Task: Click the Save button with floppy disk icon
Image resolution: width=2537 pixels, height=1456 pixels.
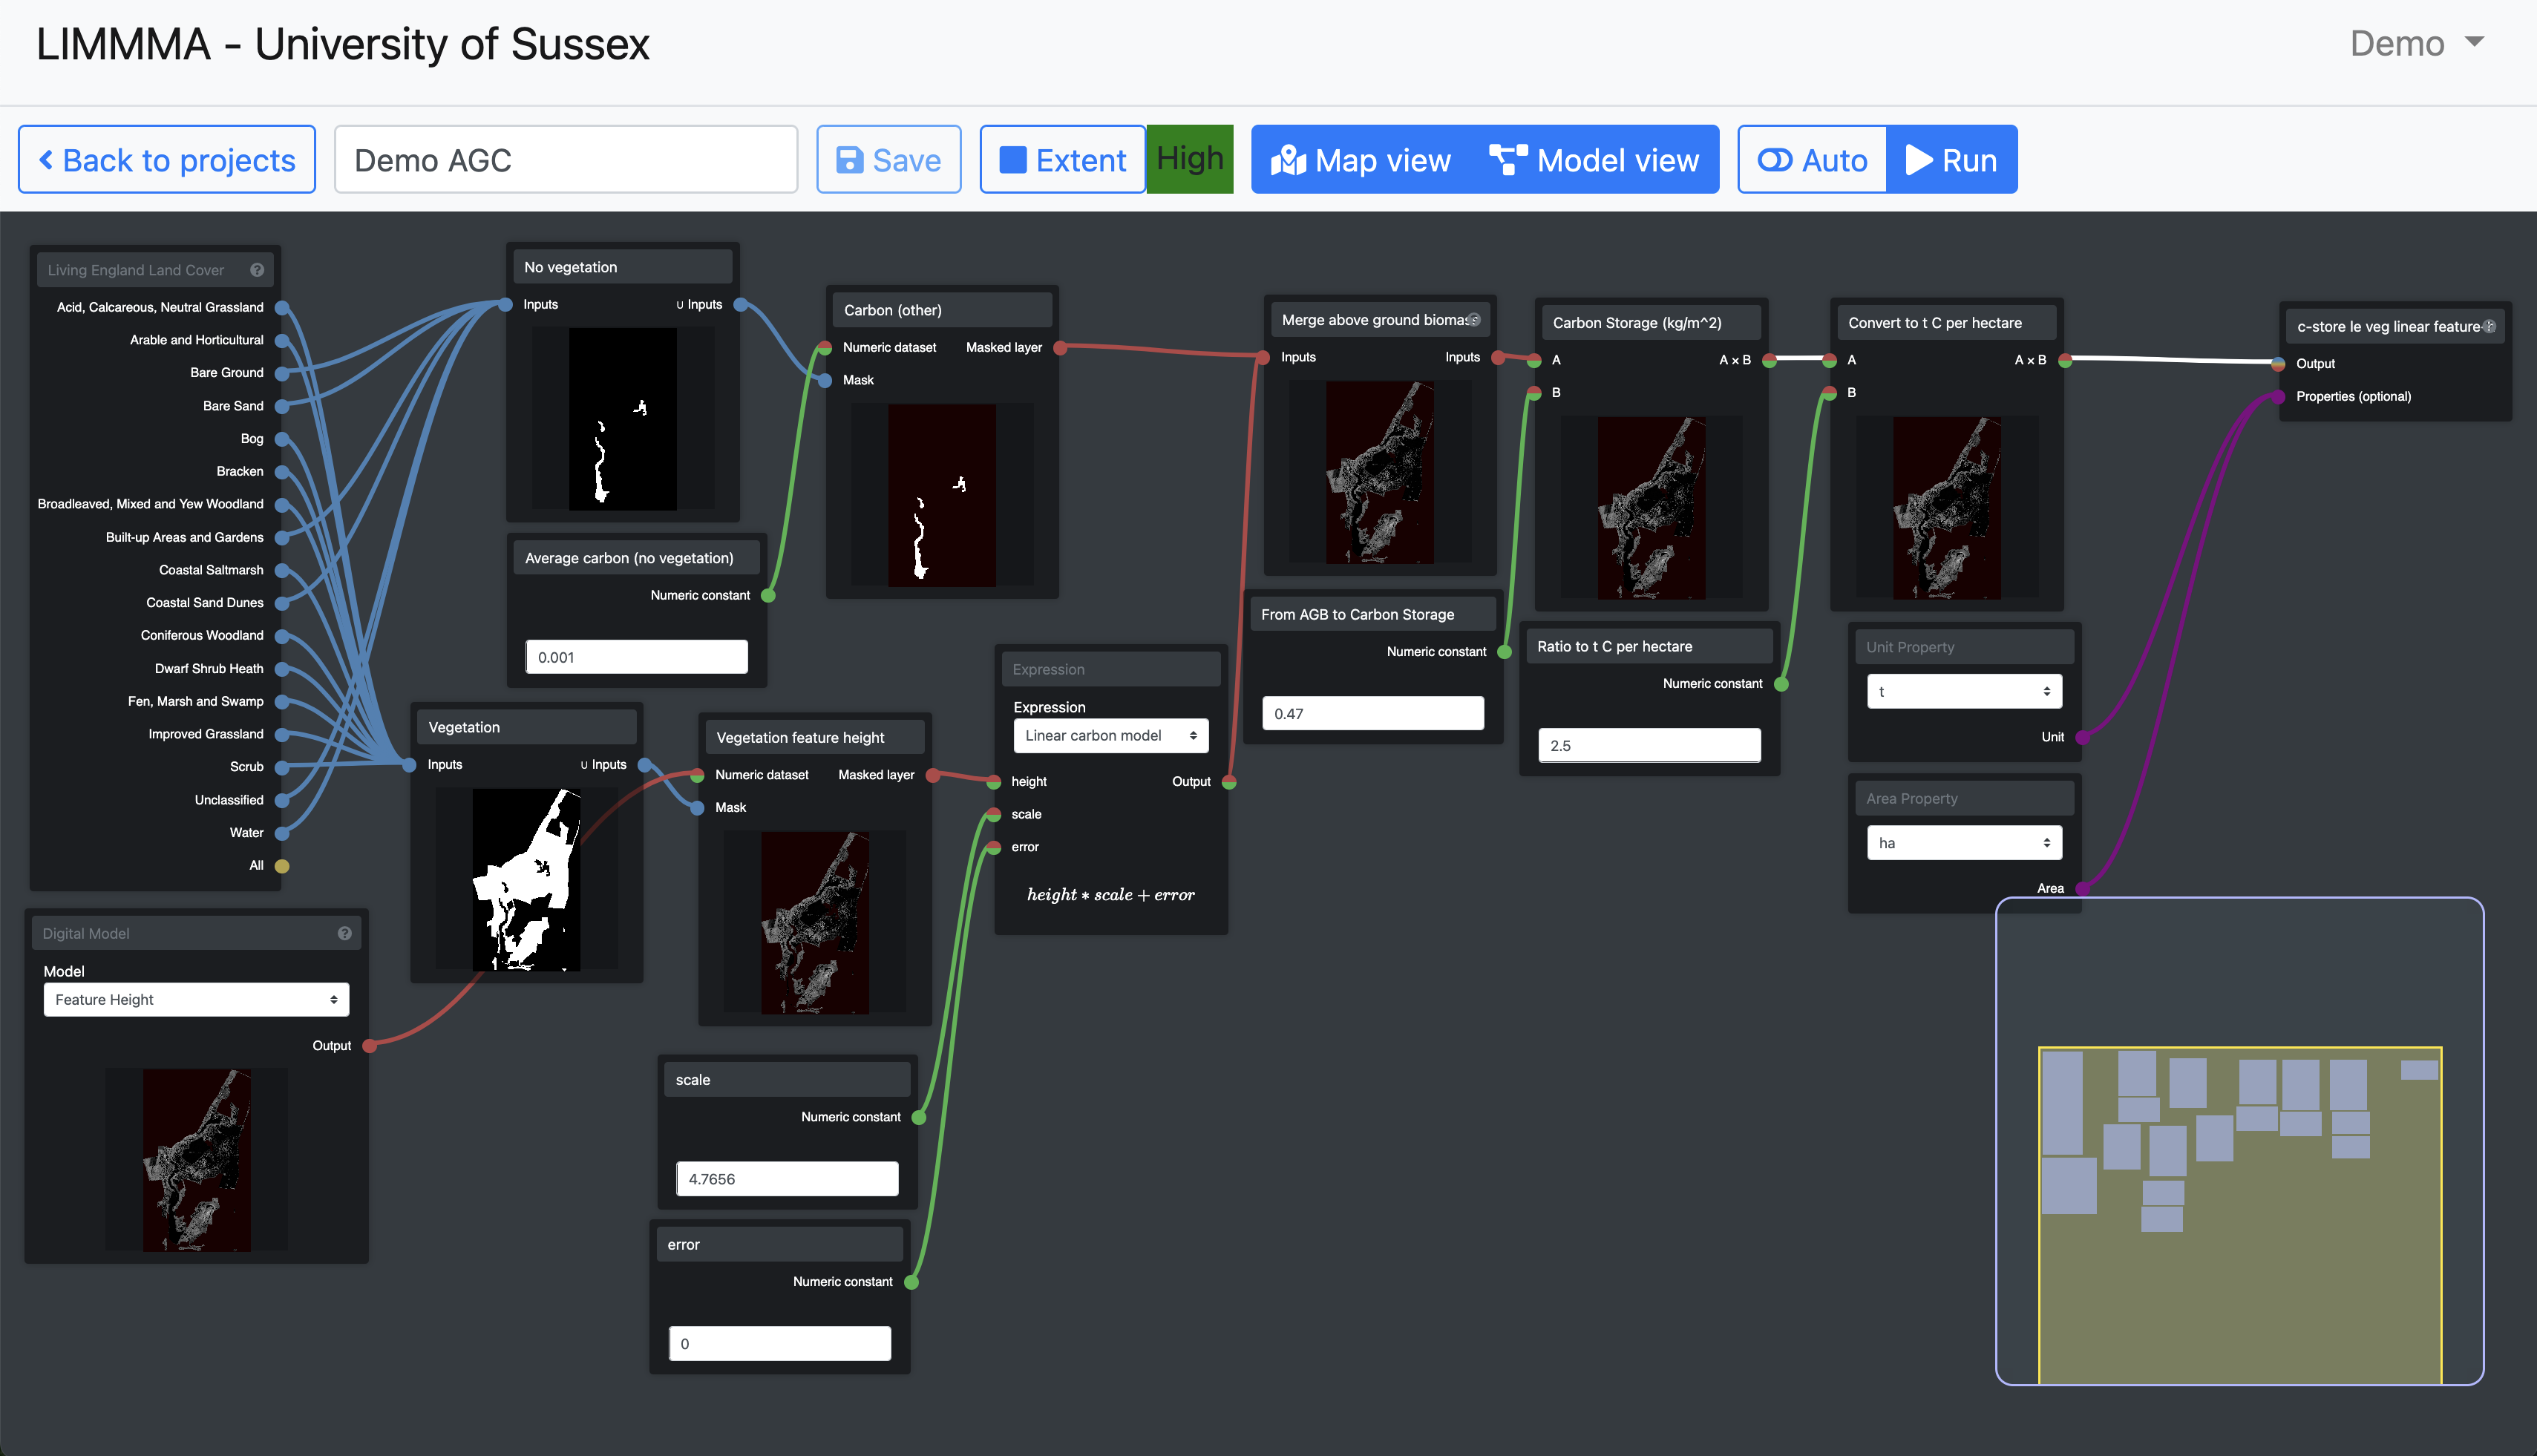Action: coord(888,160)
